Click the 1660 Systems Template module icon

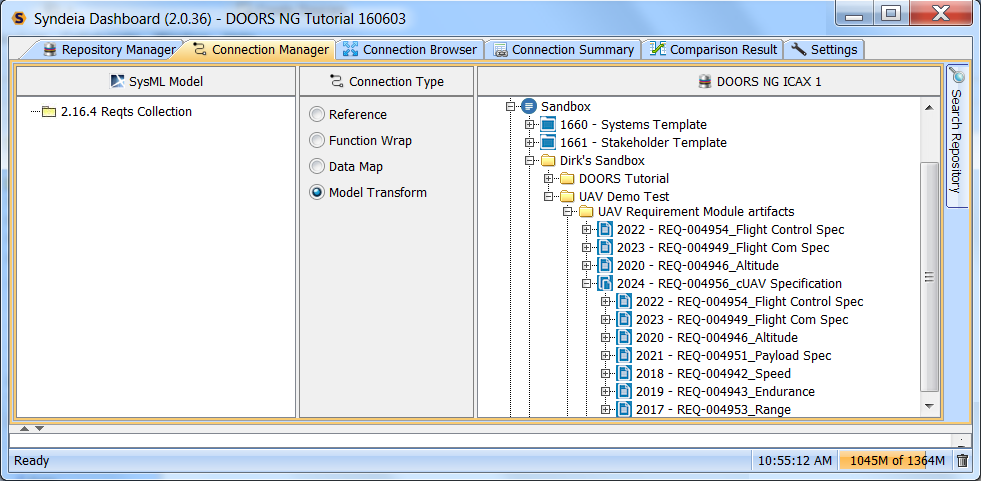pyautogui.click(x=548, y=124)
